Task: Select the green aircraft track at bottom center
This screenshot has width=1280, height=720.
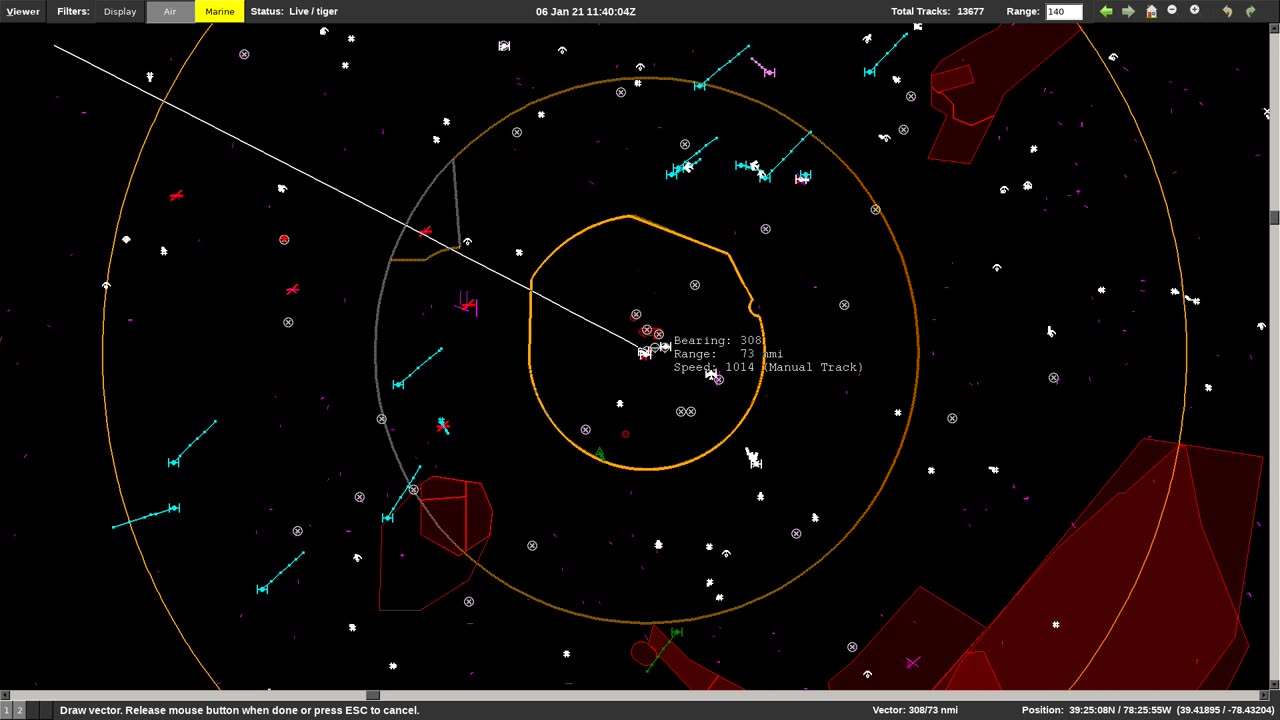Action: [x=676, y=632]
